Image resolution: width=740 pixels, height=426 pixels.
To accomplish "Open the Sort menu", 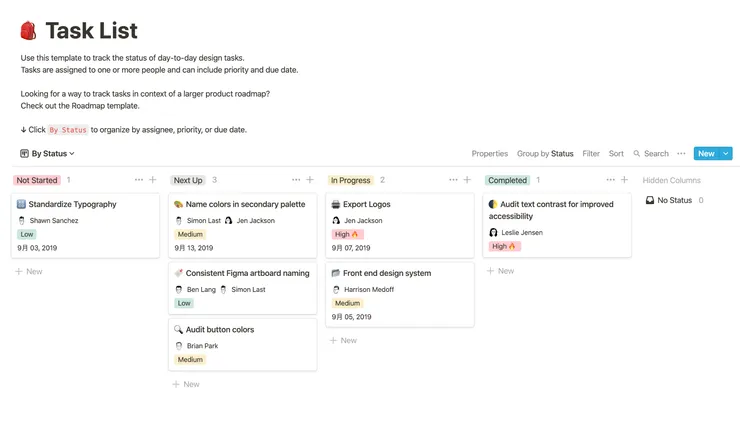I will 616,154.
